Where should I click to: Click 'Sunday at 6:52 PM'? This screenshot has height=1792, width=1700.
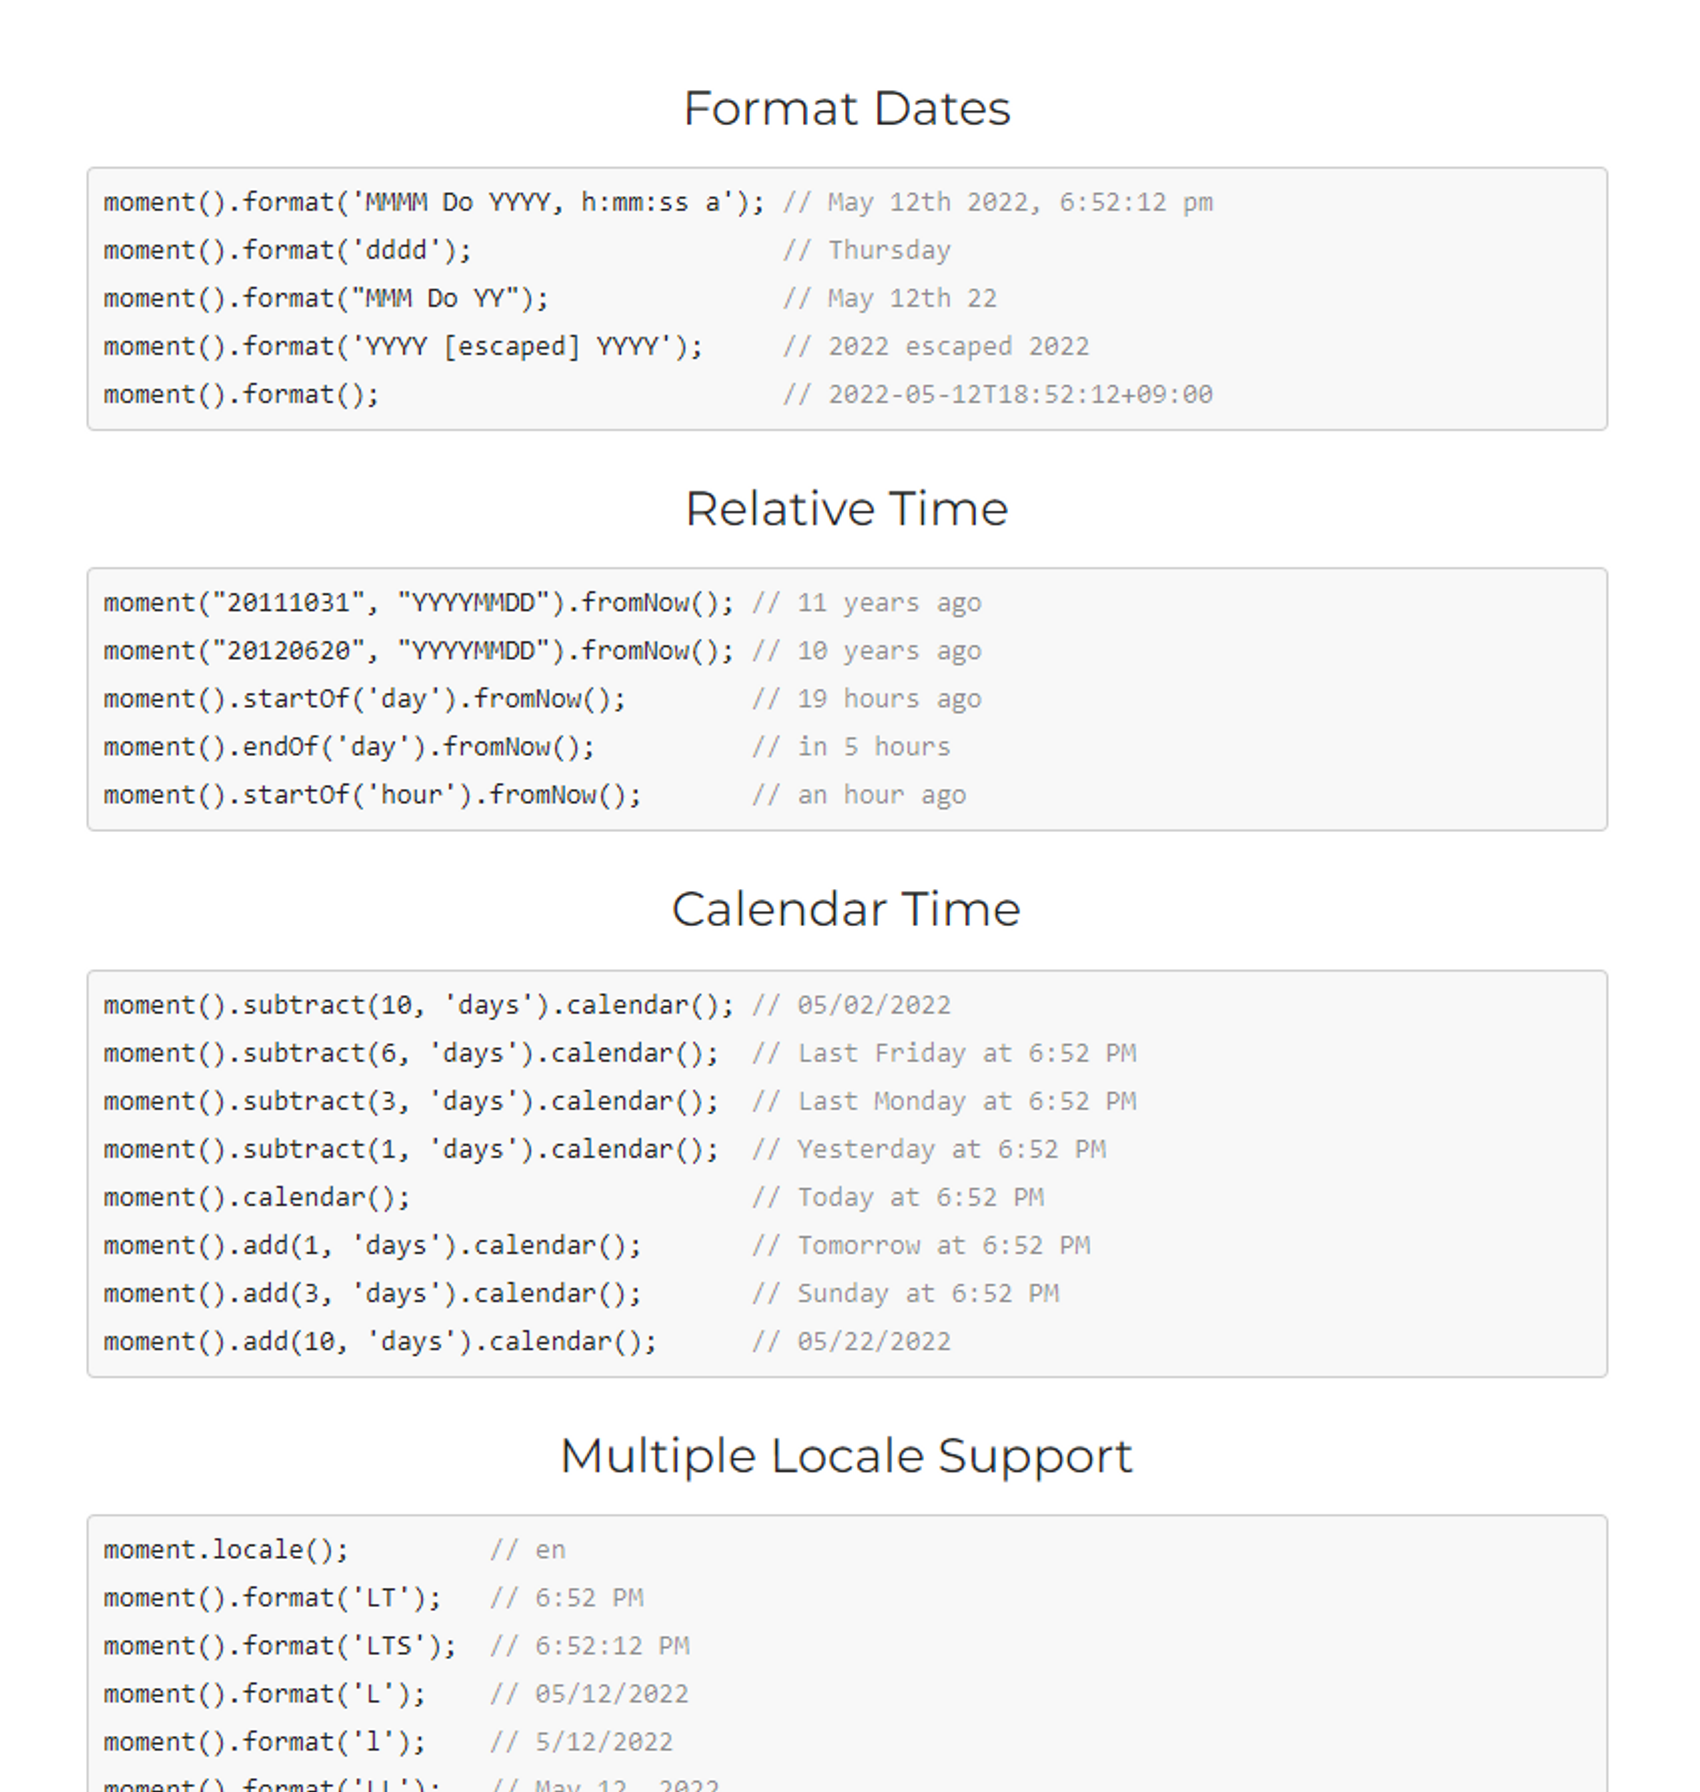pyautogui.click(x=928, y=1293)
